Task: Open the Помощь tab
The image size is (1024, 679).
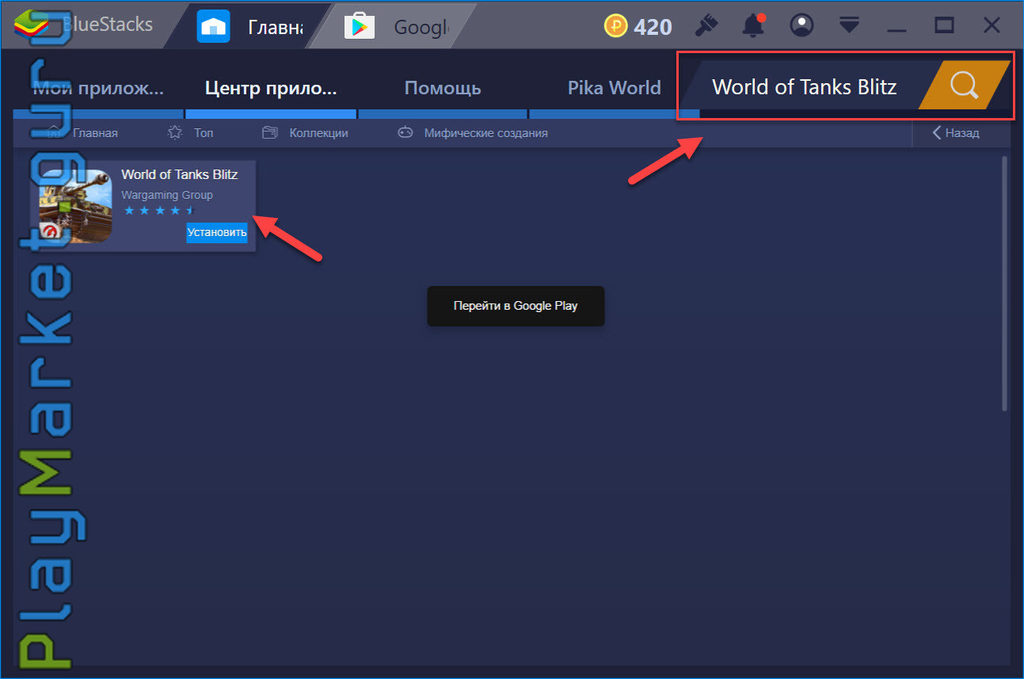Action: (x=442, y=87)
